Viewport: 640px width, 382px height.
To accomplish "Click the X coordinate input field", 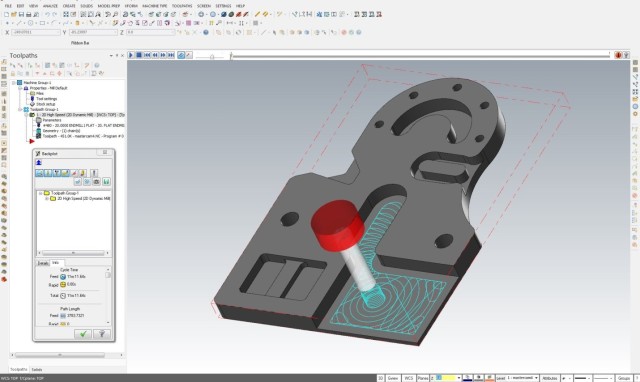I will pos(36,32).
